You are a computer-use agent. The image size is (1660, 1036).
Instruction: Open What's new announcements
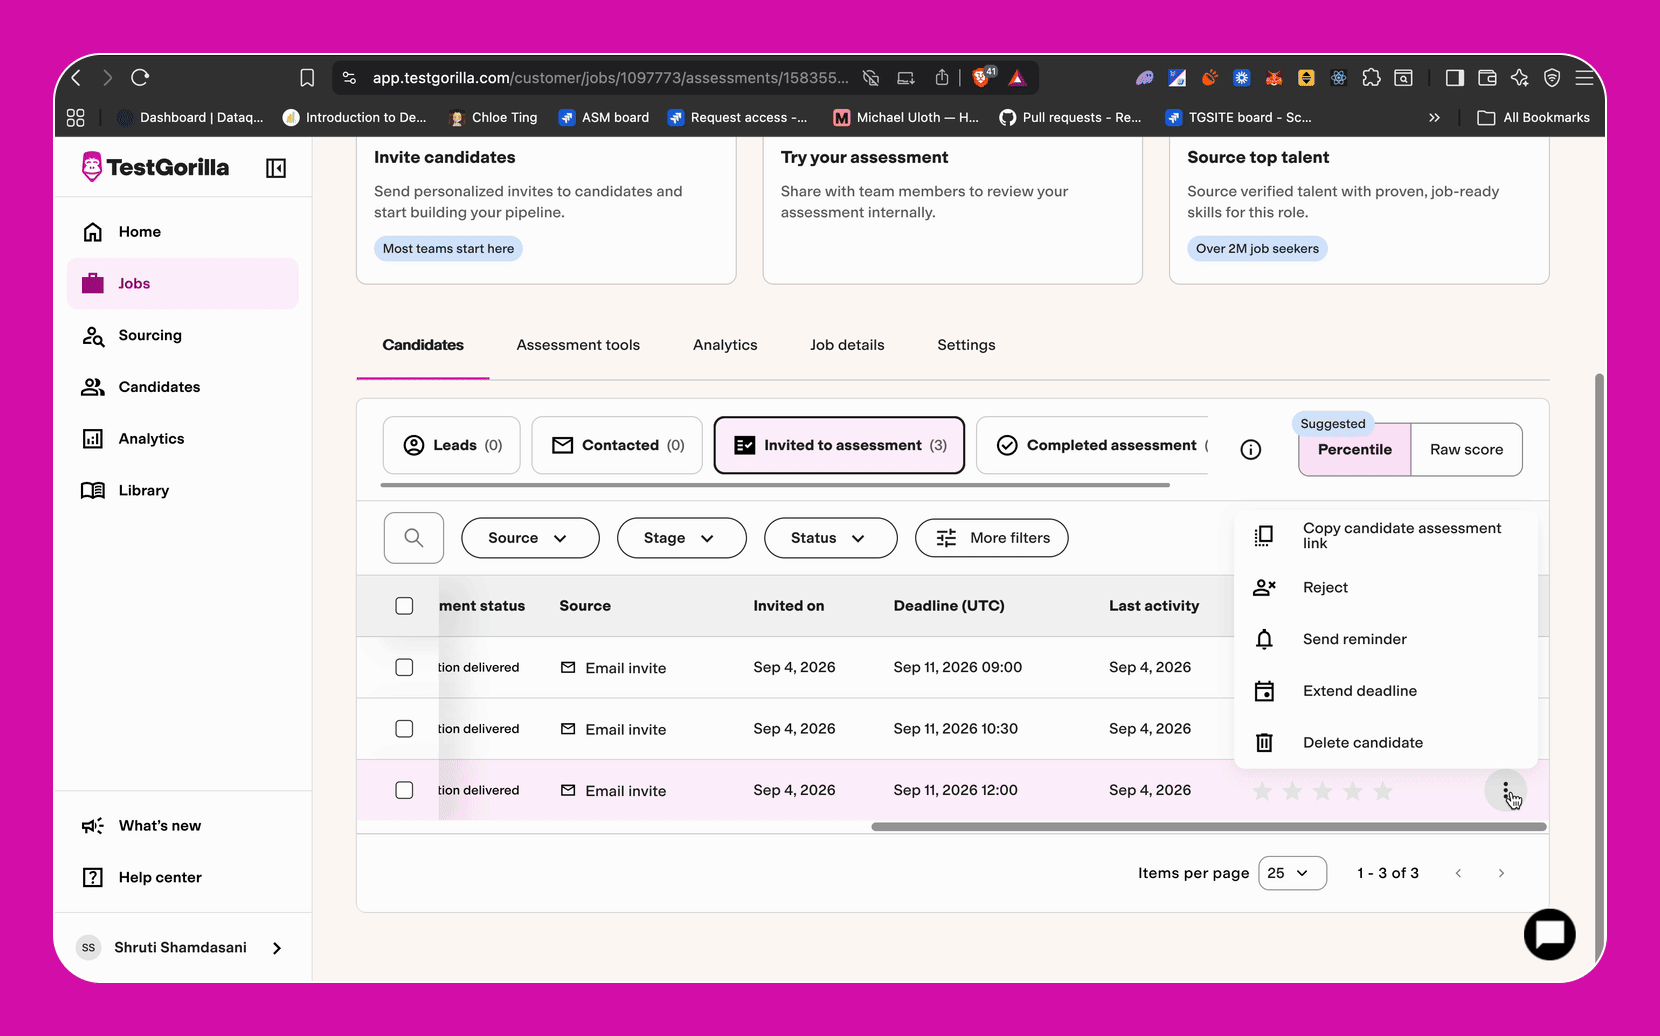(183, 826)
